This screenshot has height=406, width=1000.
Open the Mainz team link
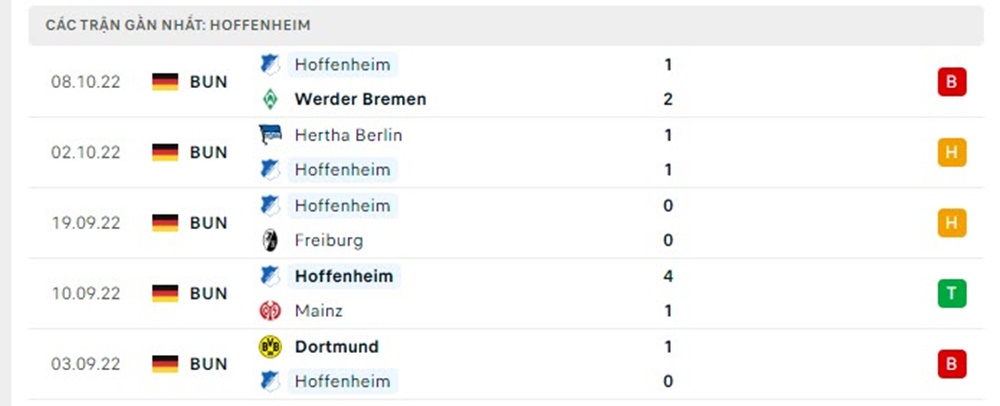[x=319, y=311]
